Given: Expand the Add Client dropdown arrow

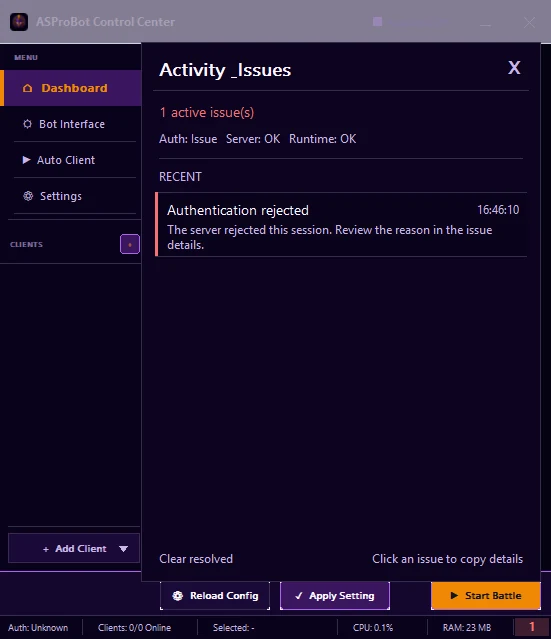Looking at the screenshot, I should click(123, 549).
